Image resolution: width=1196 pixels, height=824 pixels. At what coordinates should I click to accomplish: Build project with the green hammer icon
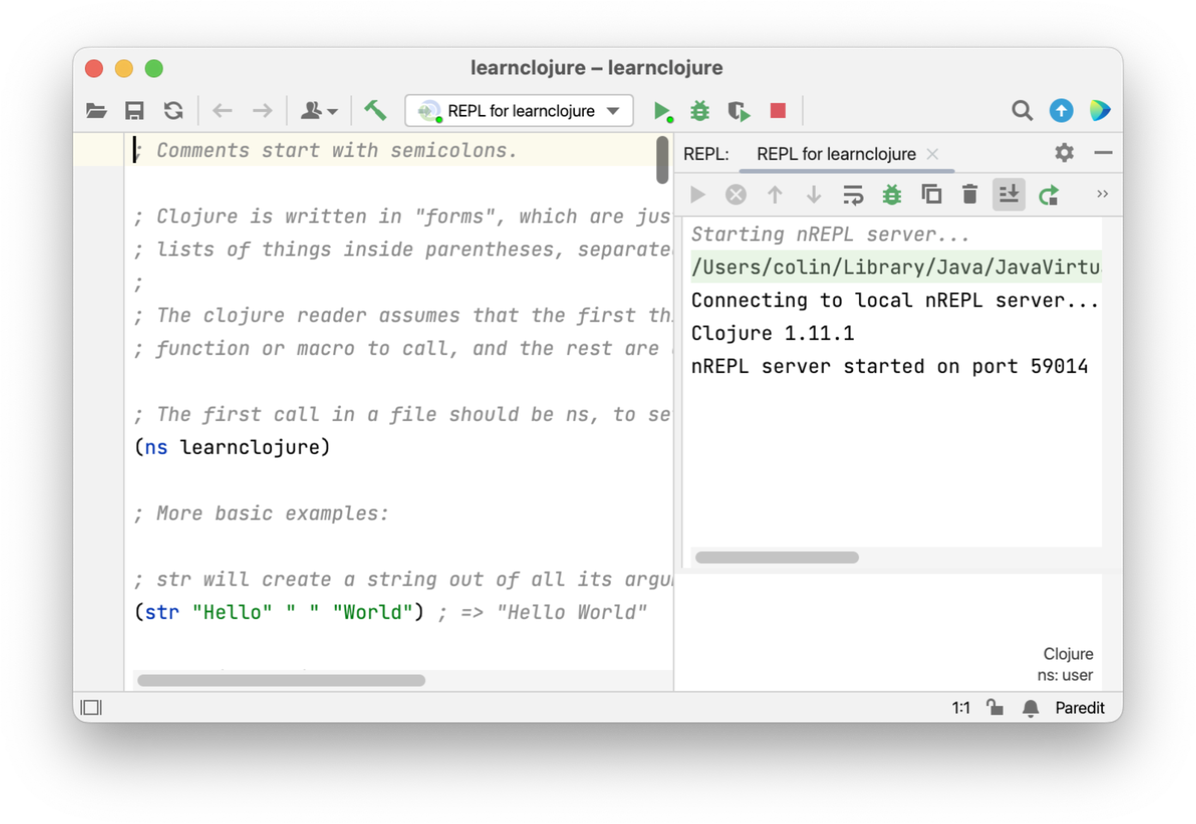(x=375, y=111)
